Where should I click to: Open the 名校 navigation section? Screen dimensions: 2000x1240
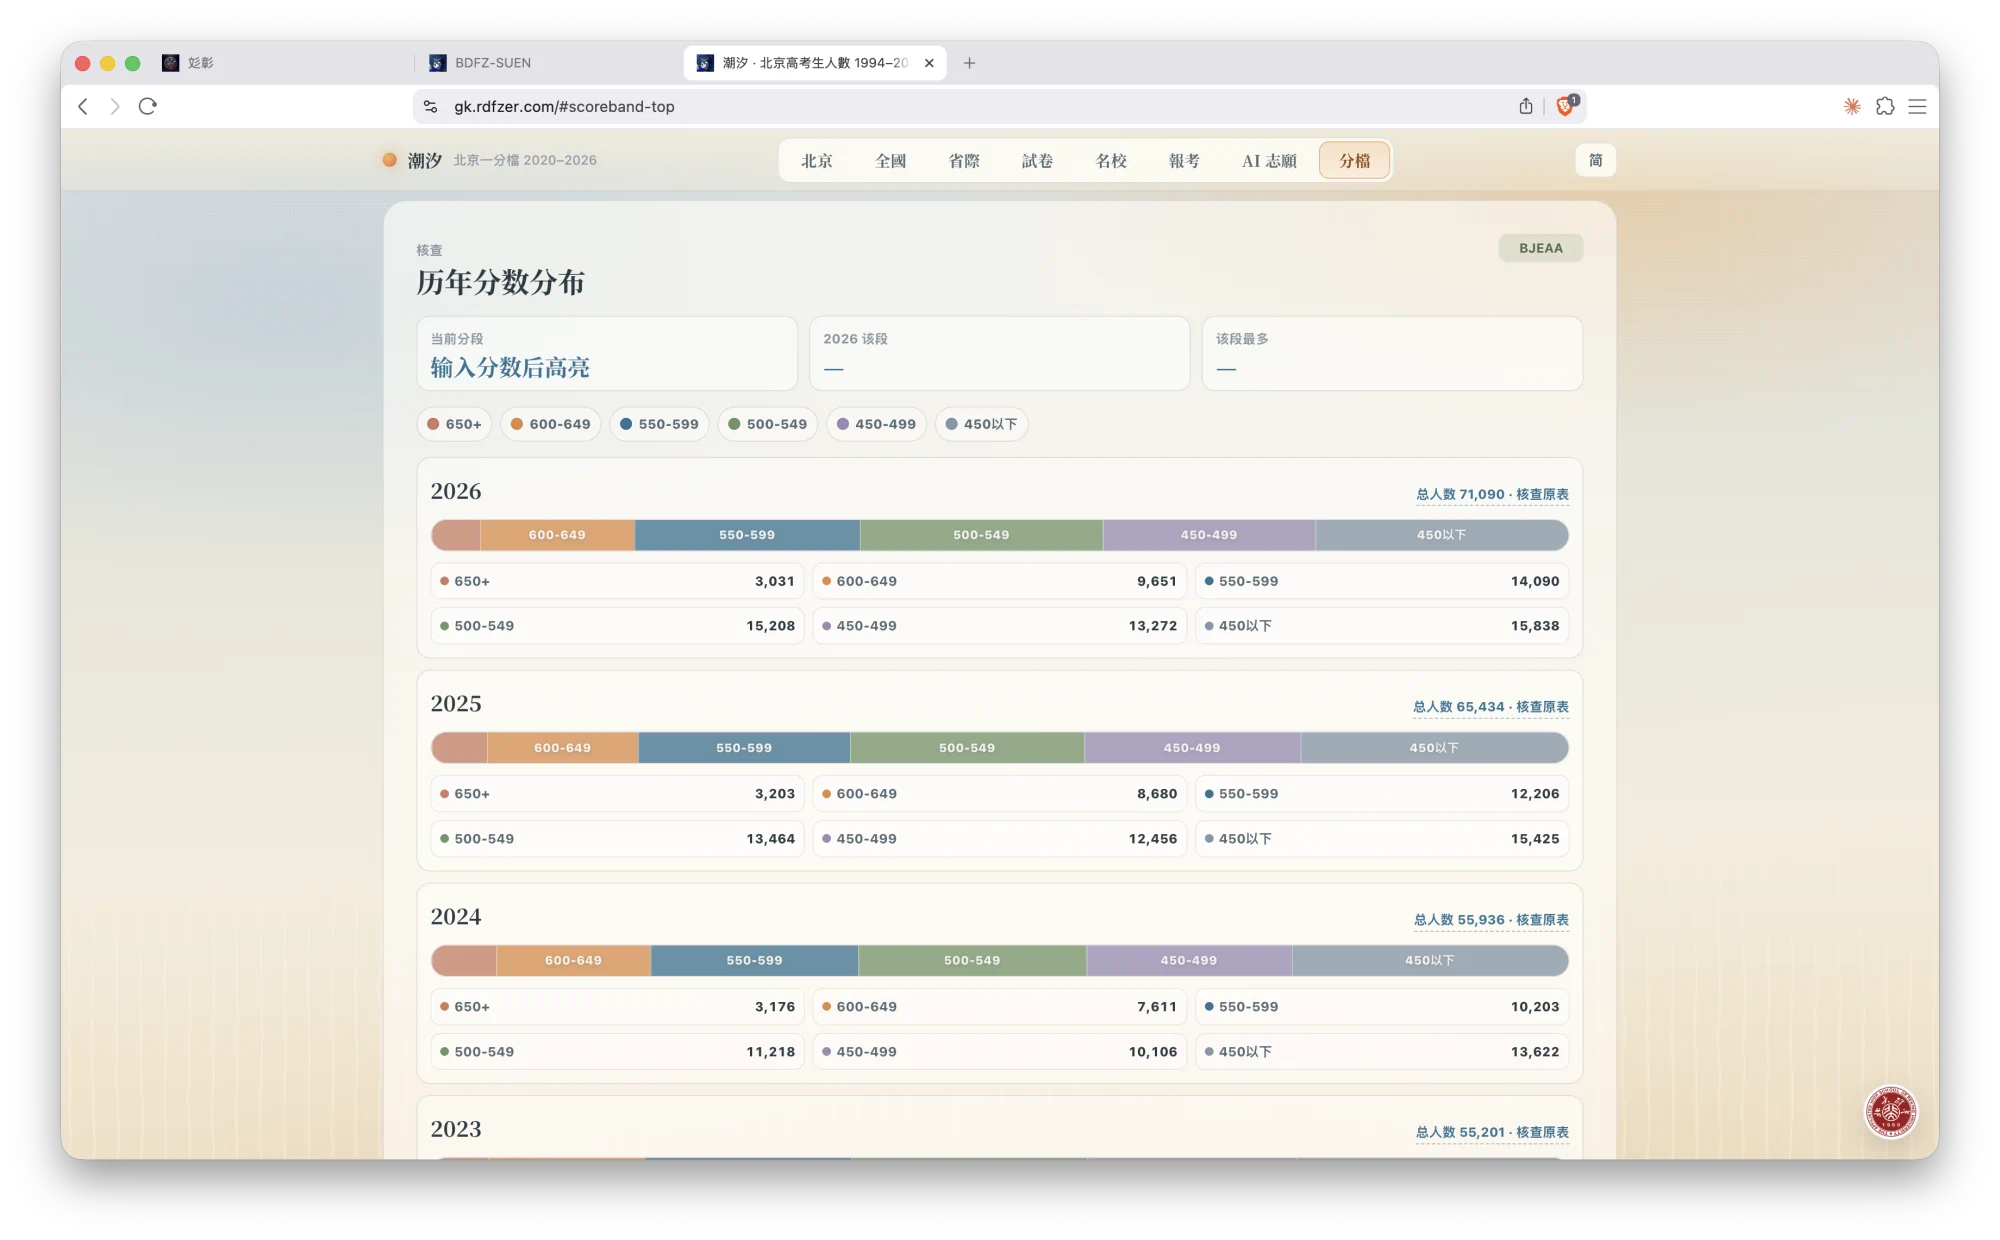tap(1111, 161)
